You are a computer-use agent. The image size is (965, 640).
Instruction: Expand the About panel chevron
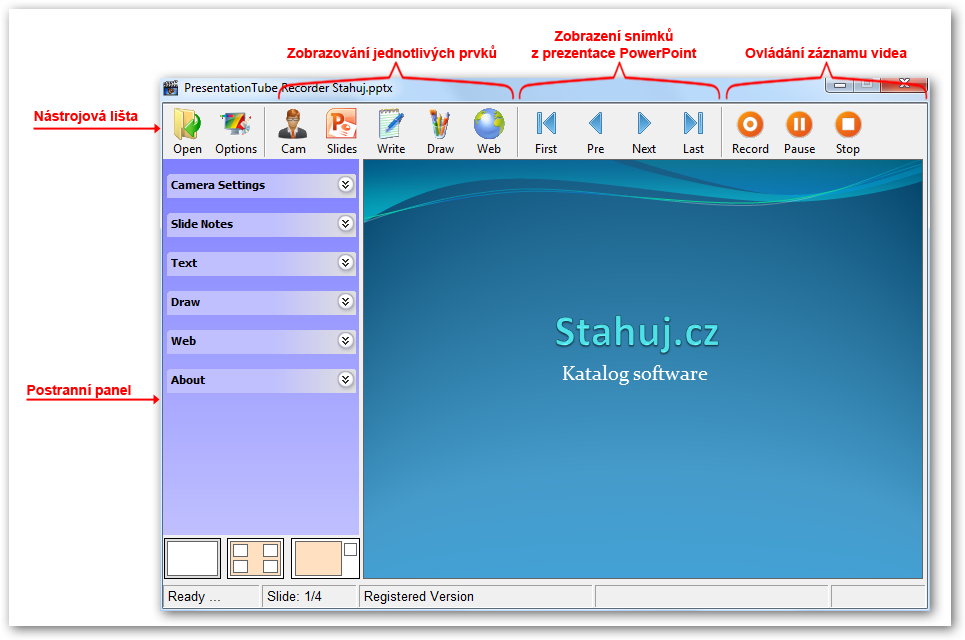[x=346, y=380]
